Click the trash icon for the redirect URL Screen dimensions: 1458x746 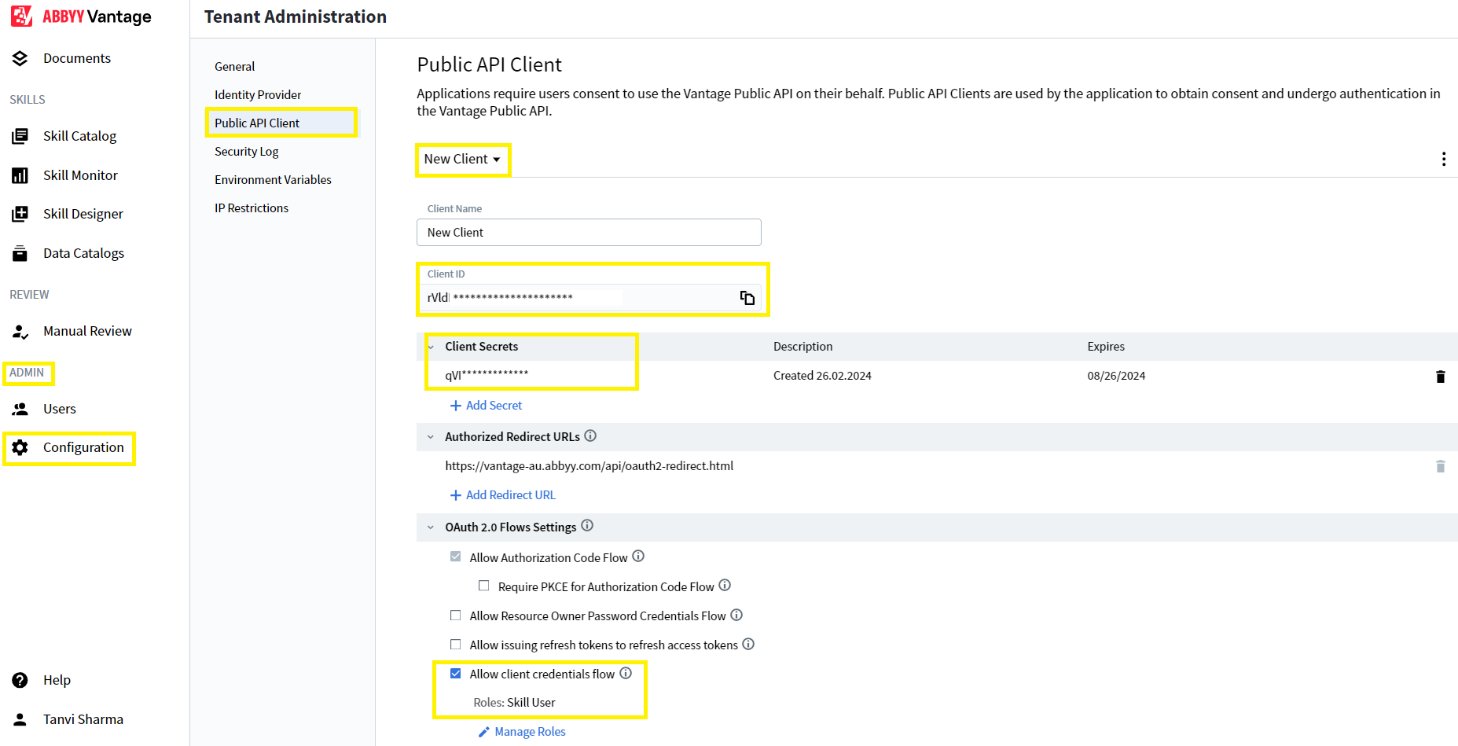(1440, 466)
